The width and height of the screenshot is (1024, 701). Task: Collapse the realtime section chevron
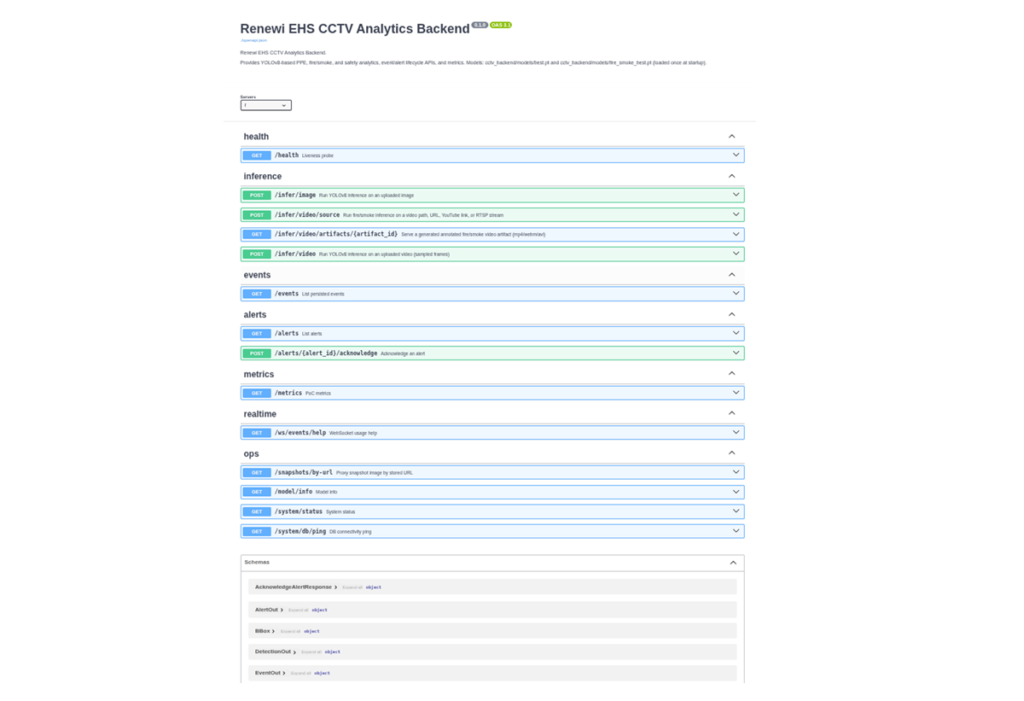click(x=731, y=414)
